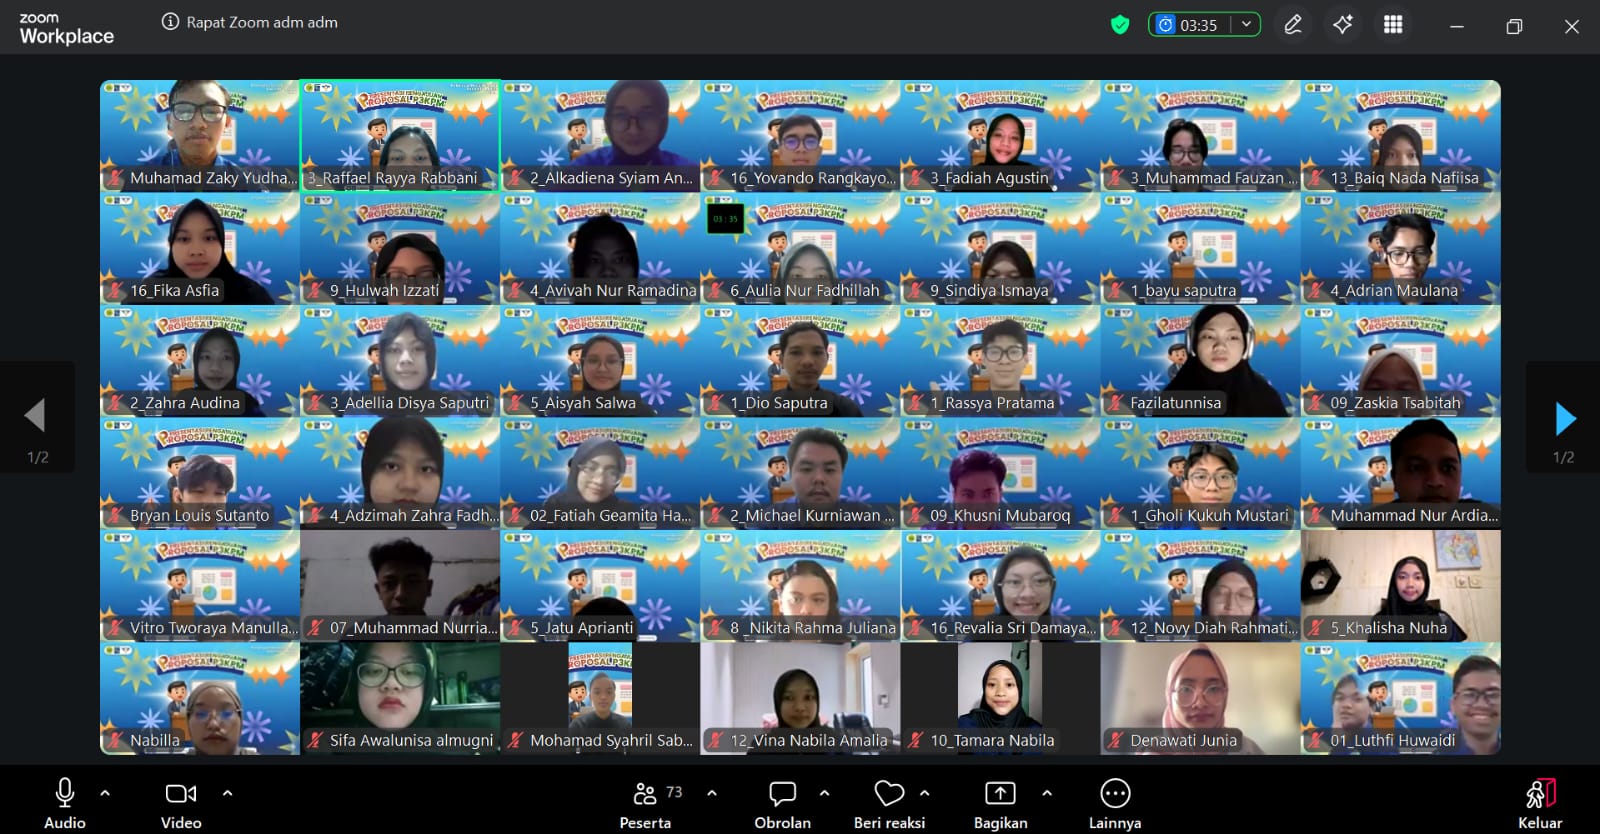Expand the Video options arrow
Image resolution: width=1600 pixels, height=834 pixels.
[x=228, y=793]
